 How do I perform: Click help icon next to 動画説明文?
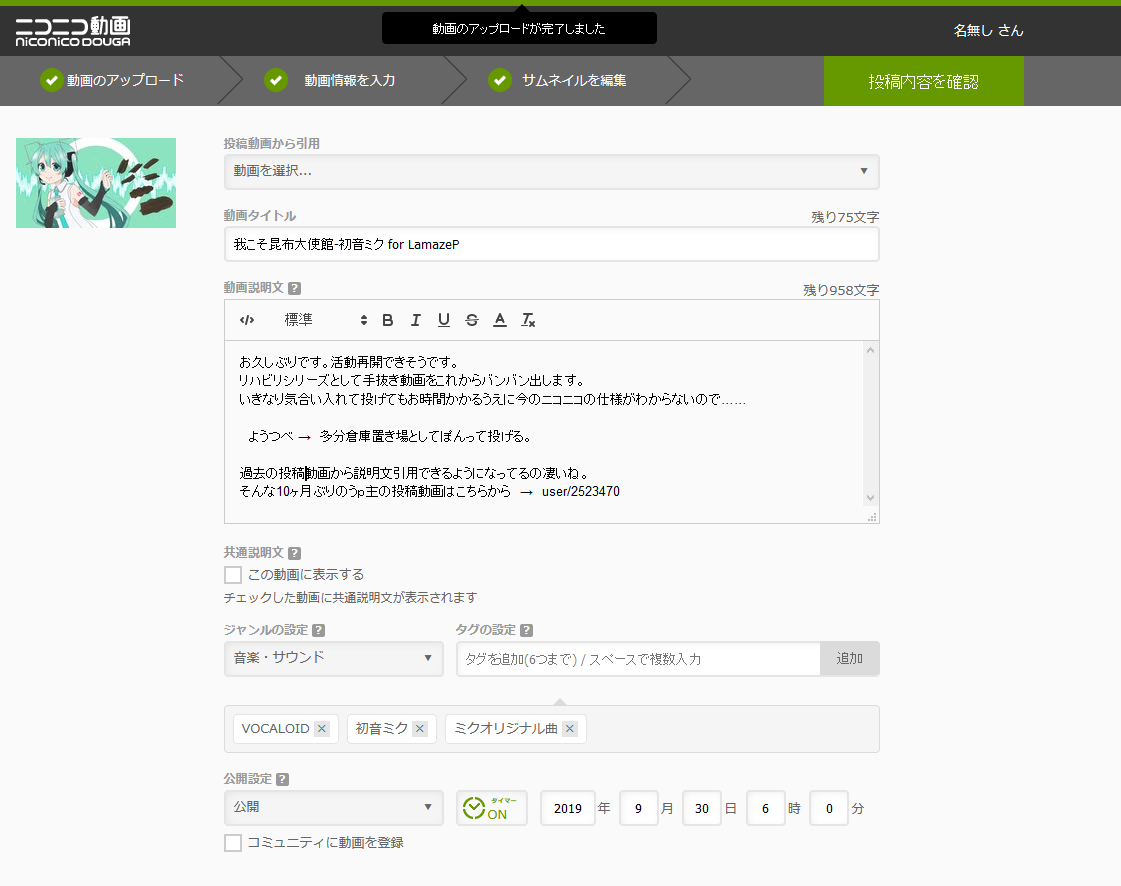[294, 288]
